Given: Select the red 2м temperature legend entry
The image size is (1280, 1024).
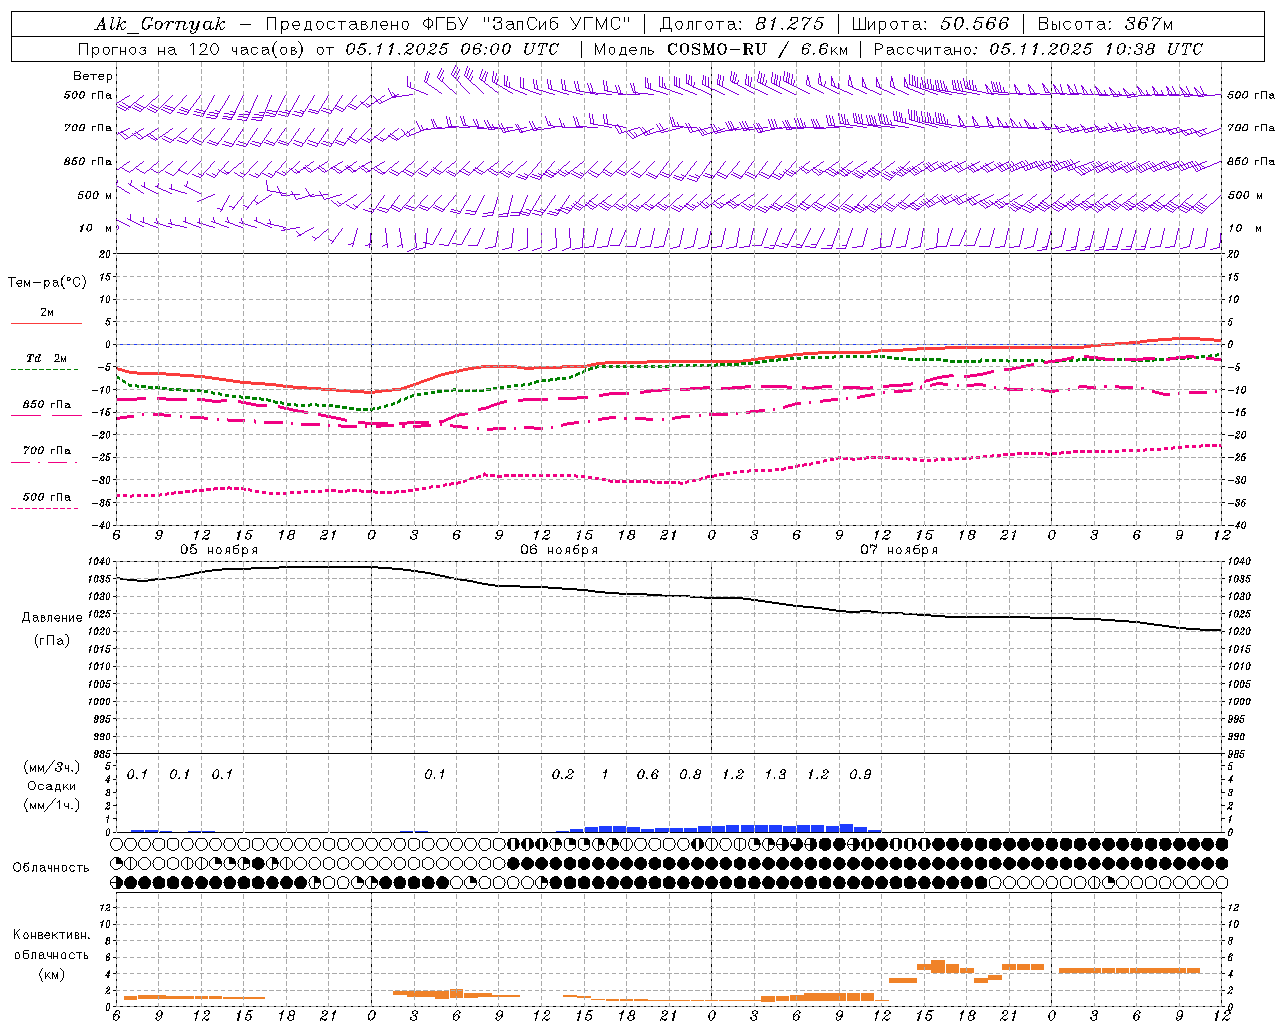Looking at the screenshot, I should click(x=46, y=316).
